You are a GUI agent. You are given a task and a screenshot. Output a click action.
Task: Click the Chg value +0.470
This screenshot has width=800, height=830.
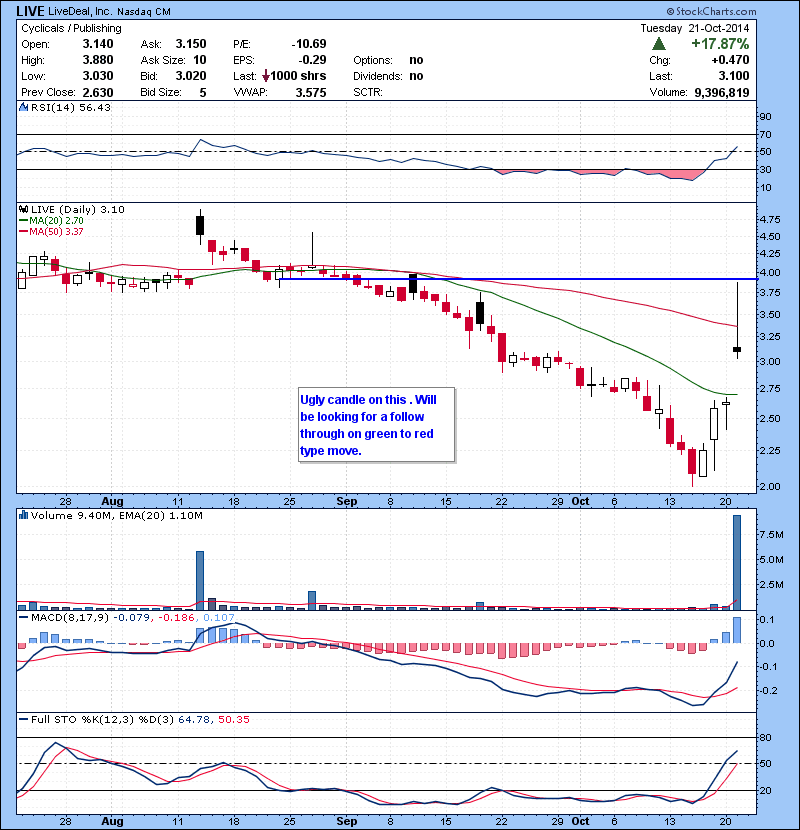pos(730,60)
